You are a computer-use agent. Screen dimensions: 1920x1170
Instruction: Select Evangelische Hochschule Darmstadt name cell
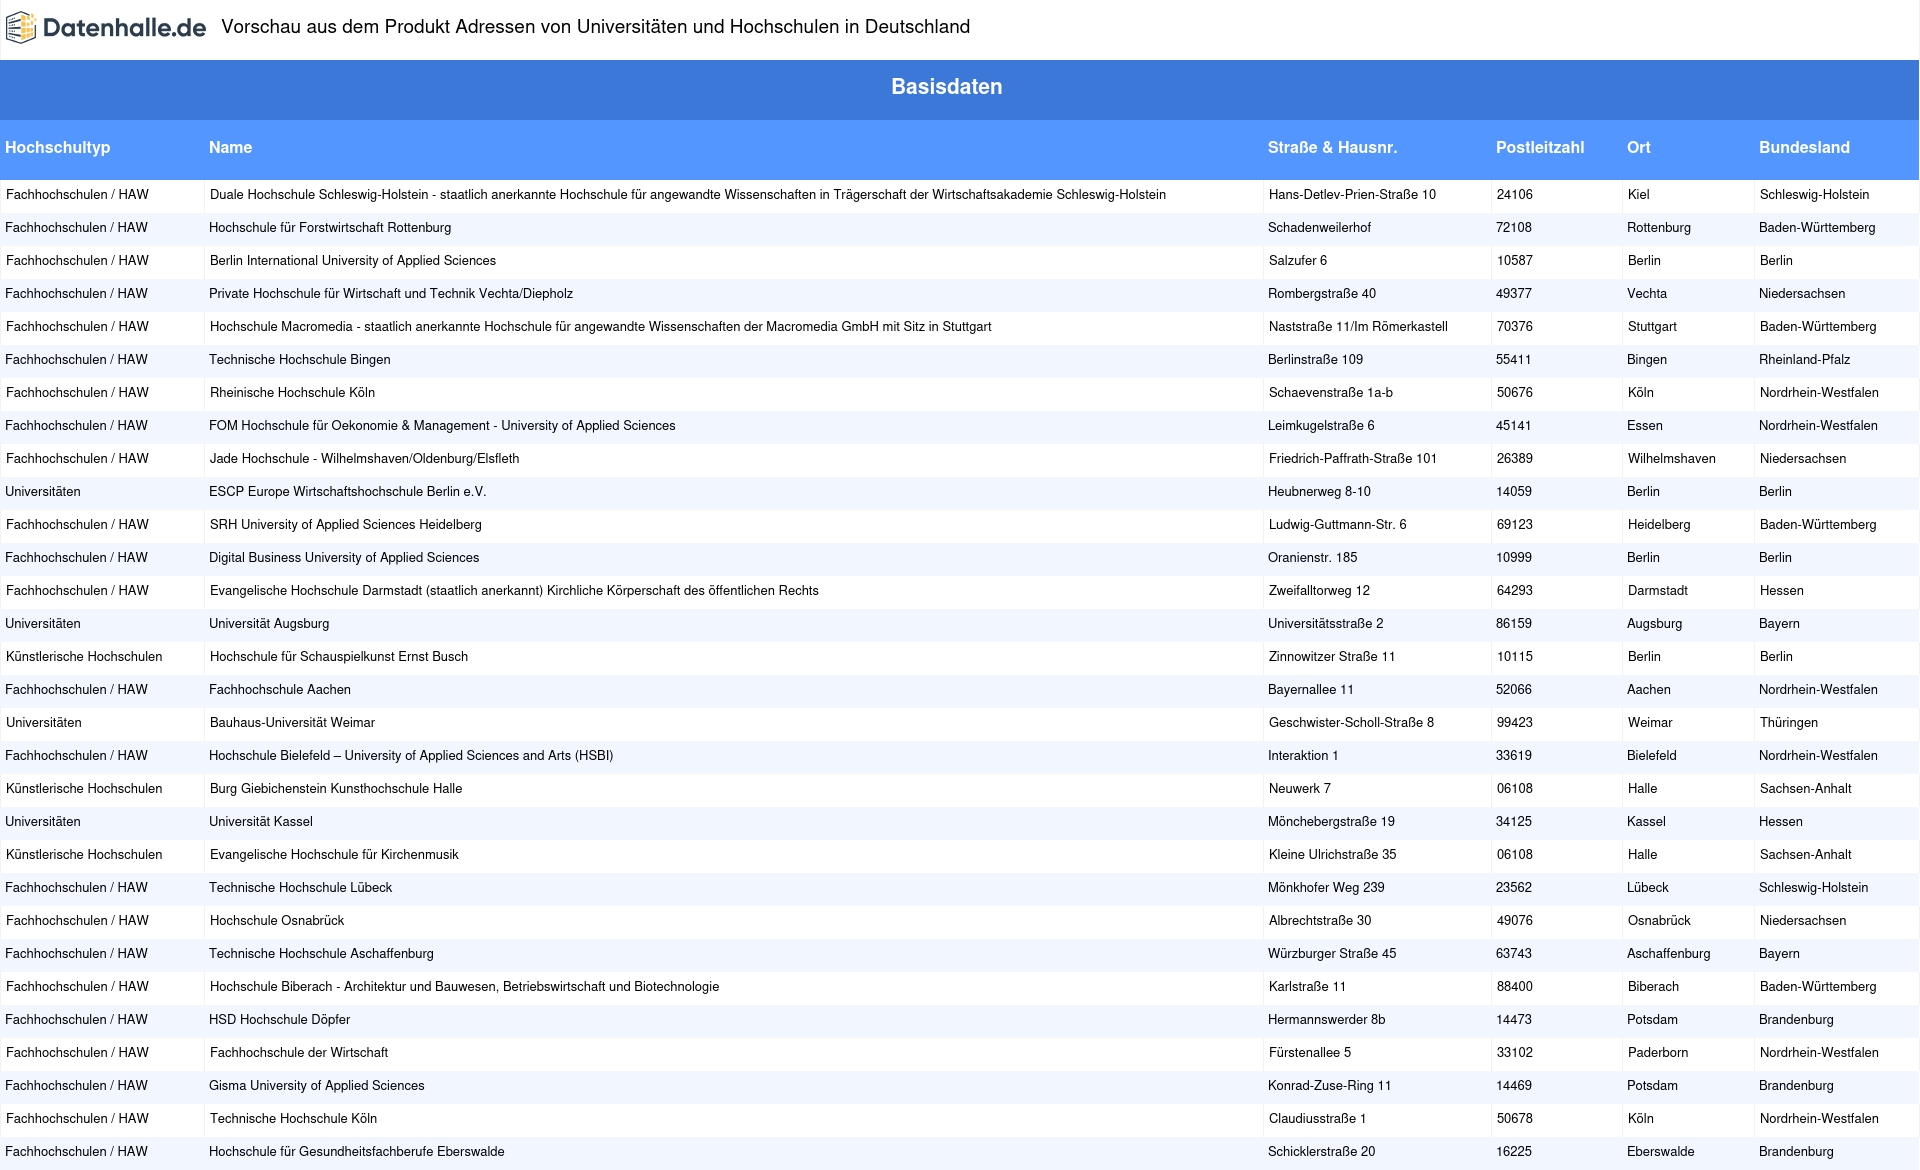point(514,591)
